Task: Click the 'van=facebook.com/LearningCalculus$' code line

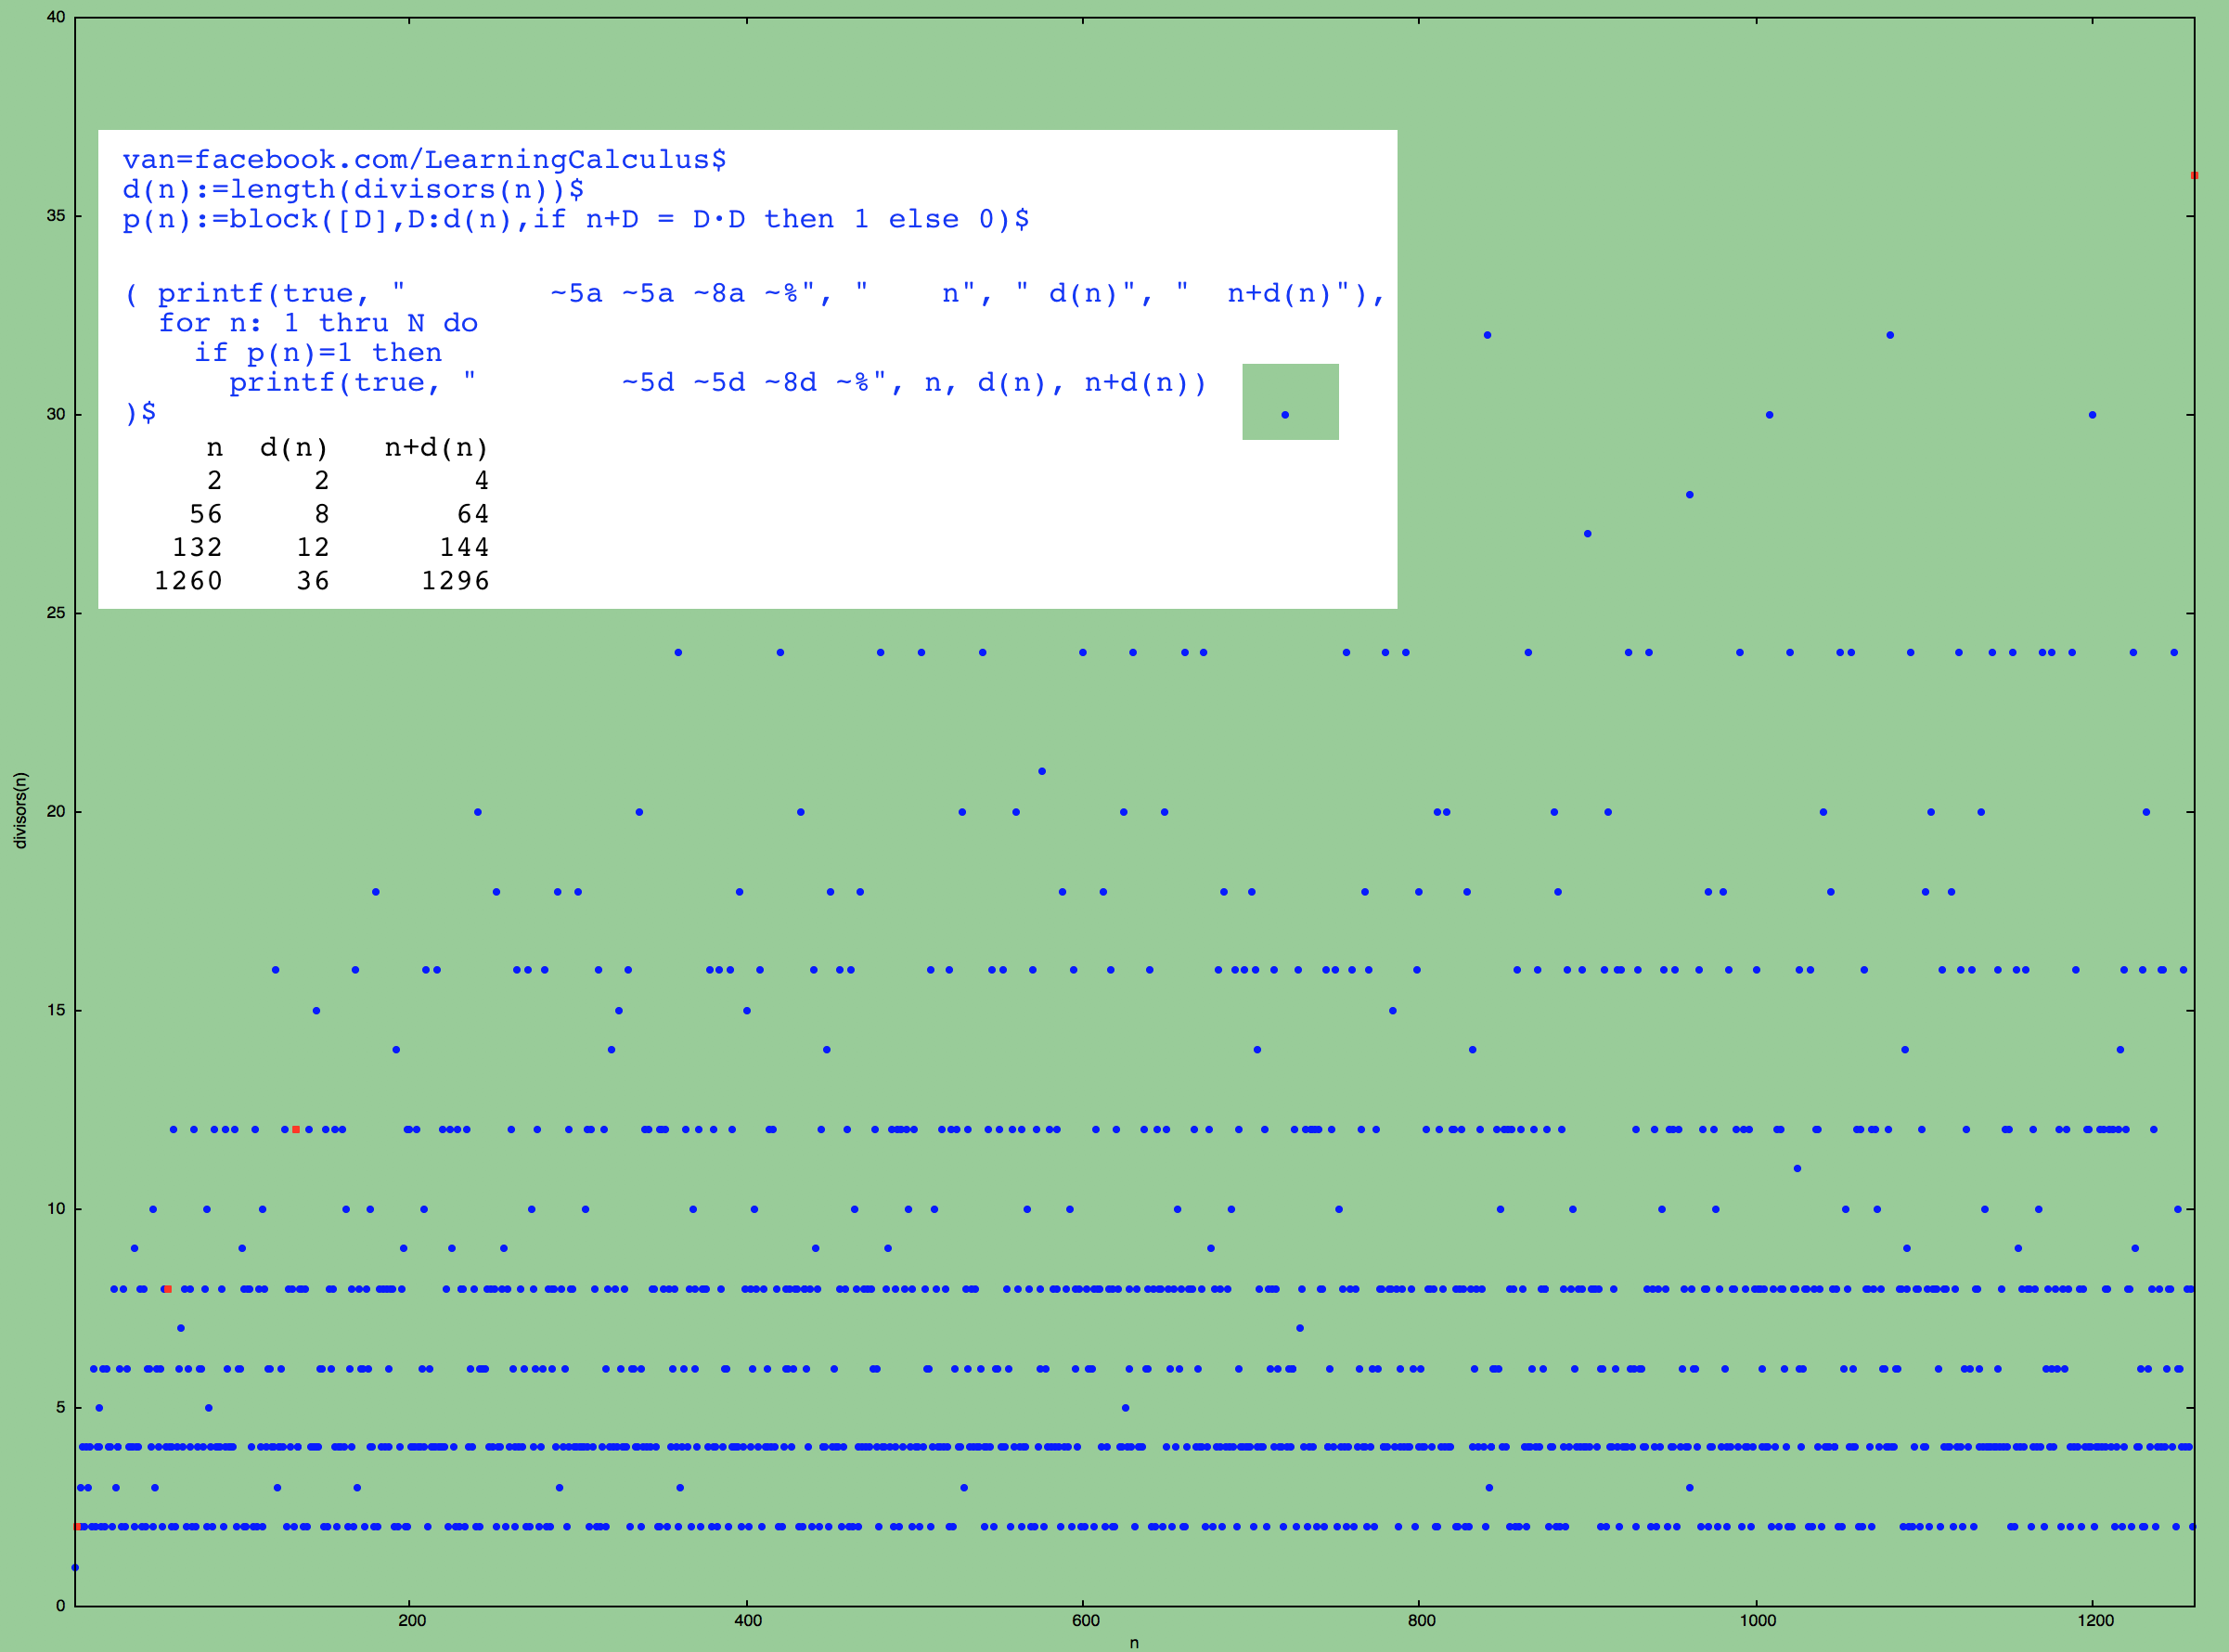Action: [x=424, y=160]
